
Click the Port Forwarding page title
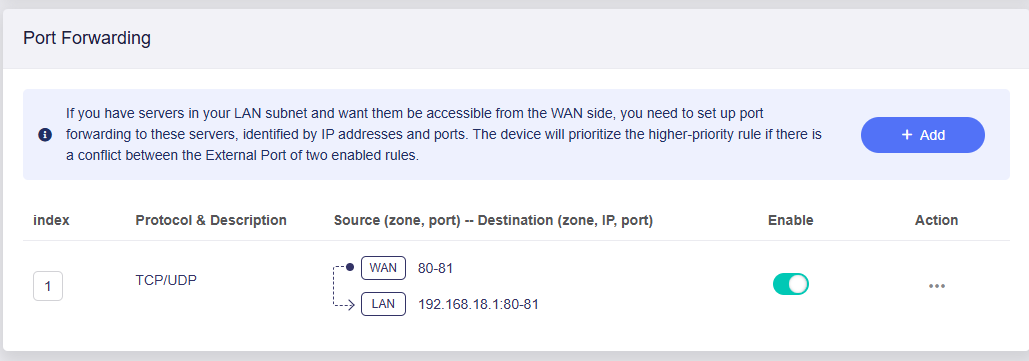87,38
